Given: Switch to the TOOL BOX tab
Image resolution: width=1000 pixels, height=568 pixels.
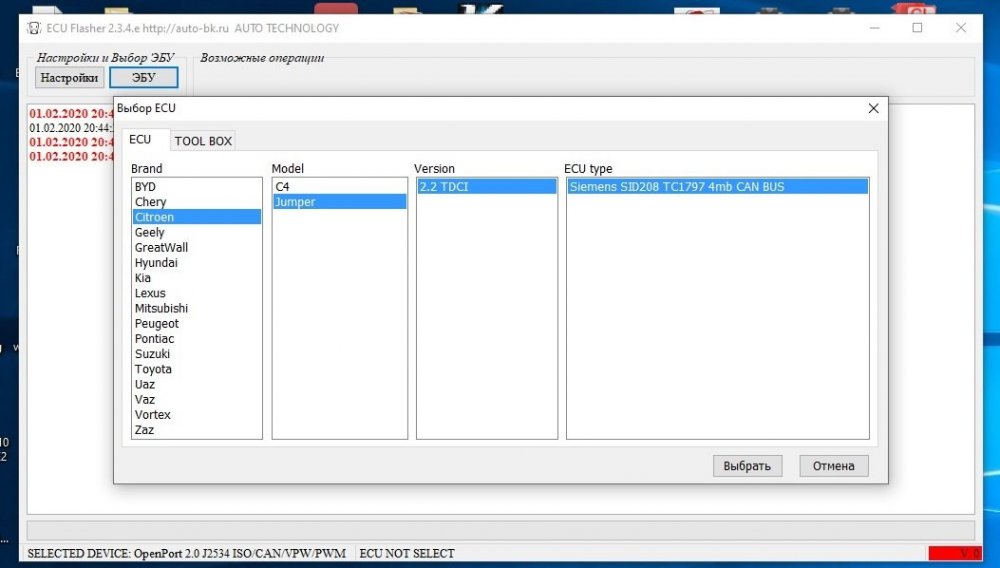Looking at the screenshot, I should (x=203, y=141).
